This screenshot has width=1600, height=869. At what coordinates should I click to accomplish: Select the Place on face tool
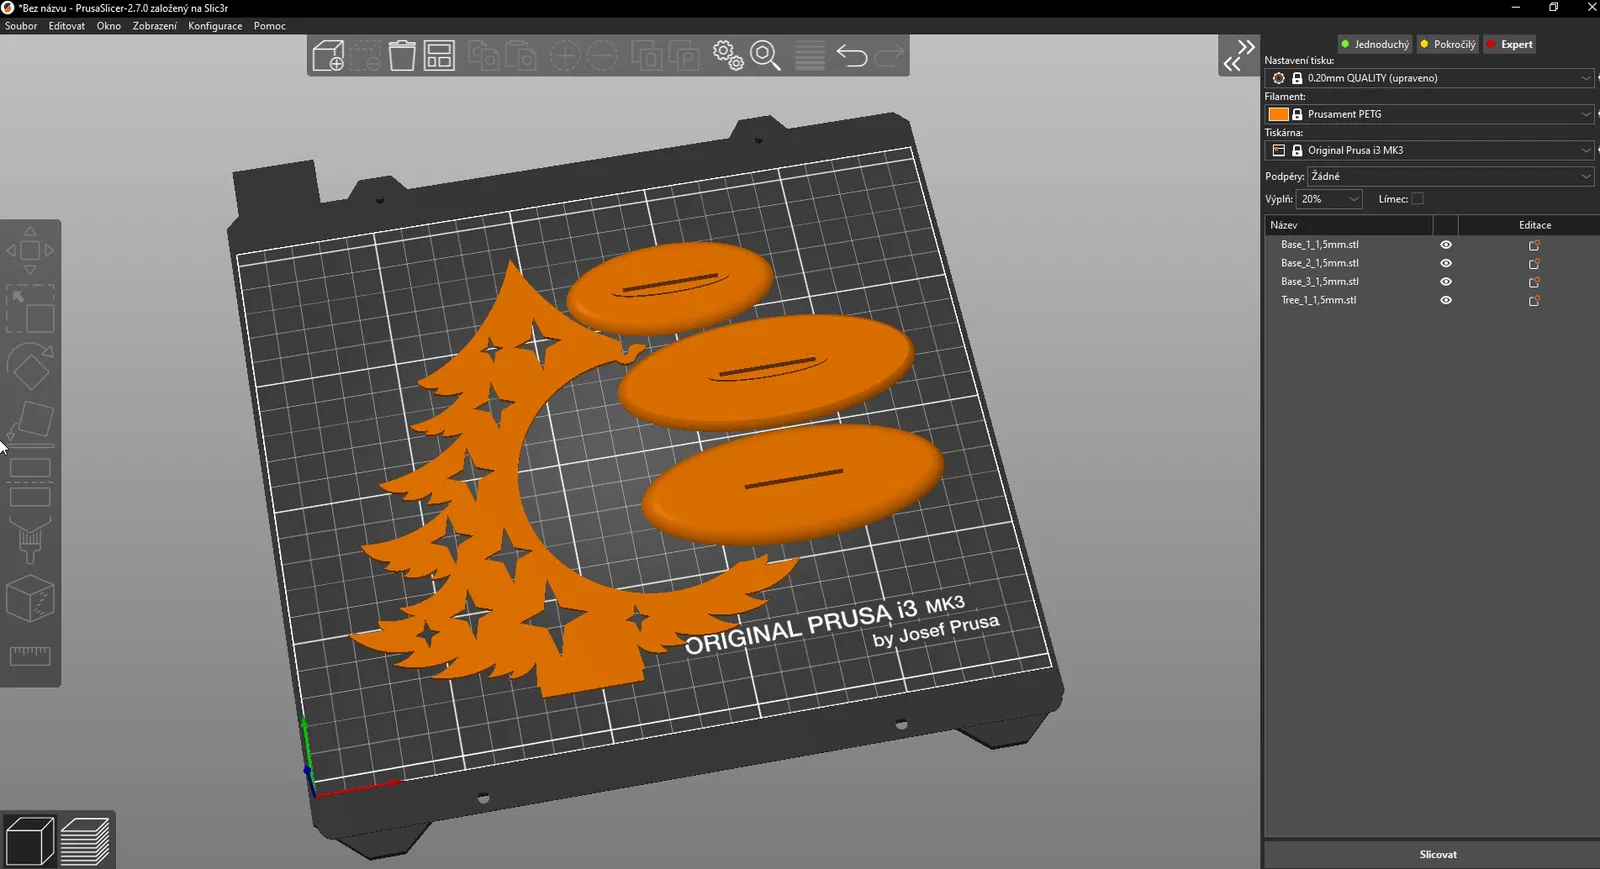(30, 421)
